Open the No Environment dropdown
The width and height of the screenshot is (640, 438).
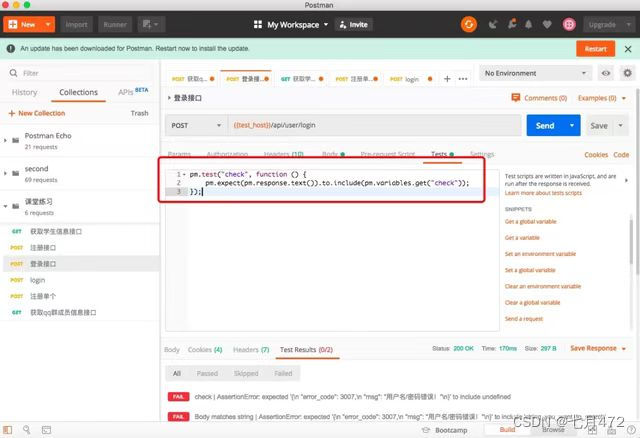pos(535,73)
